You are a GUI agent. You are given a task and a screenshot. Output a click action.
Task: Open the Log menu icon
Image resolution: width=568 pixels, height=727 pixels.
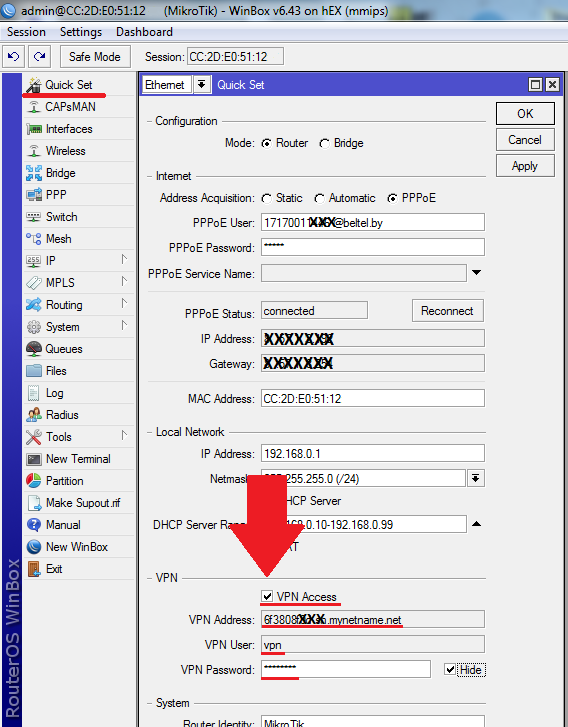click(34, 393)
